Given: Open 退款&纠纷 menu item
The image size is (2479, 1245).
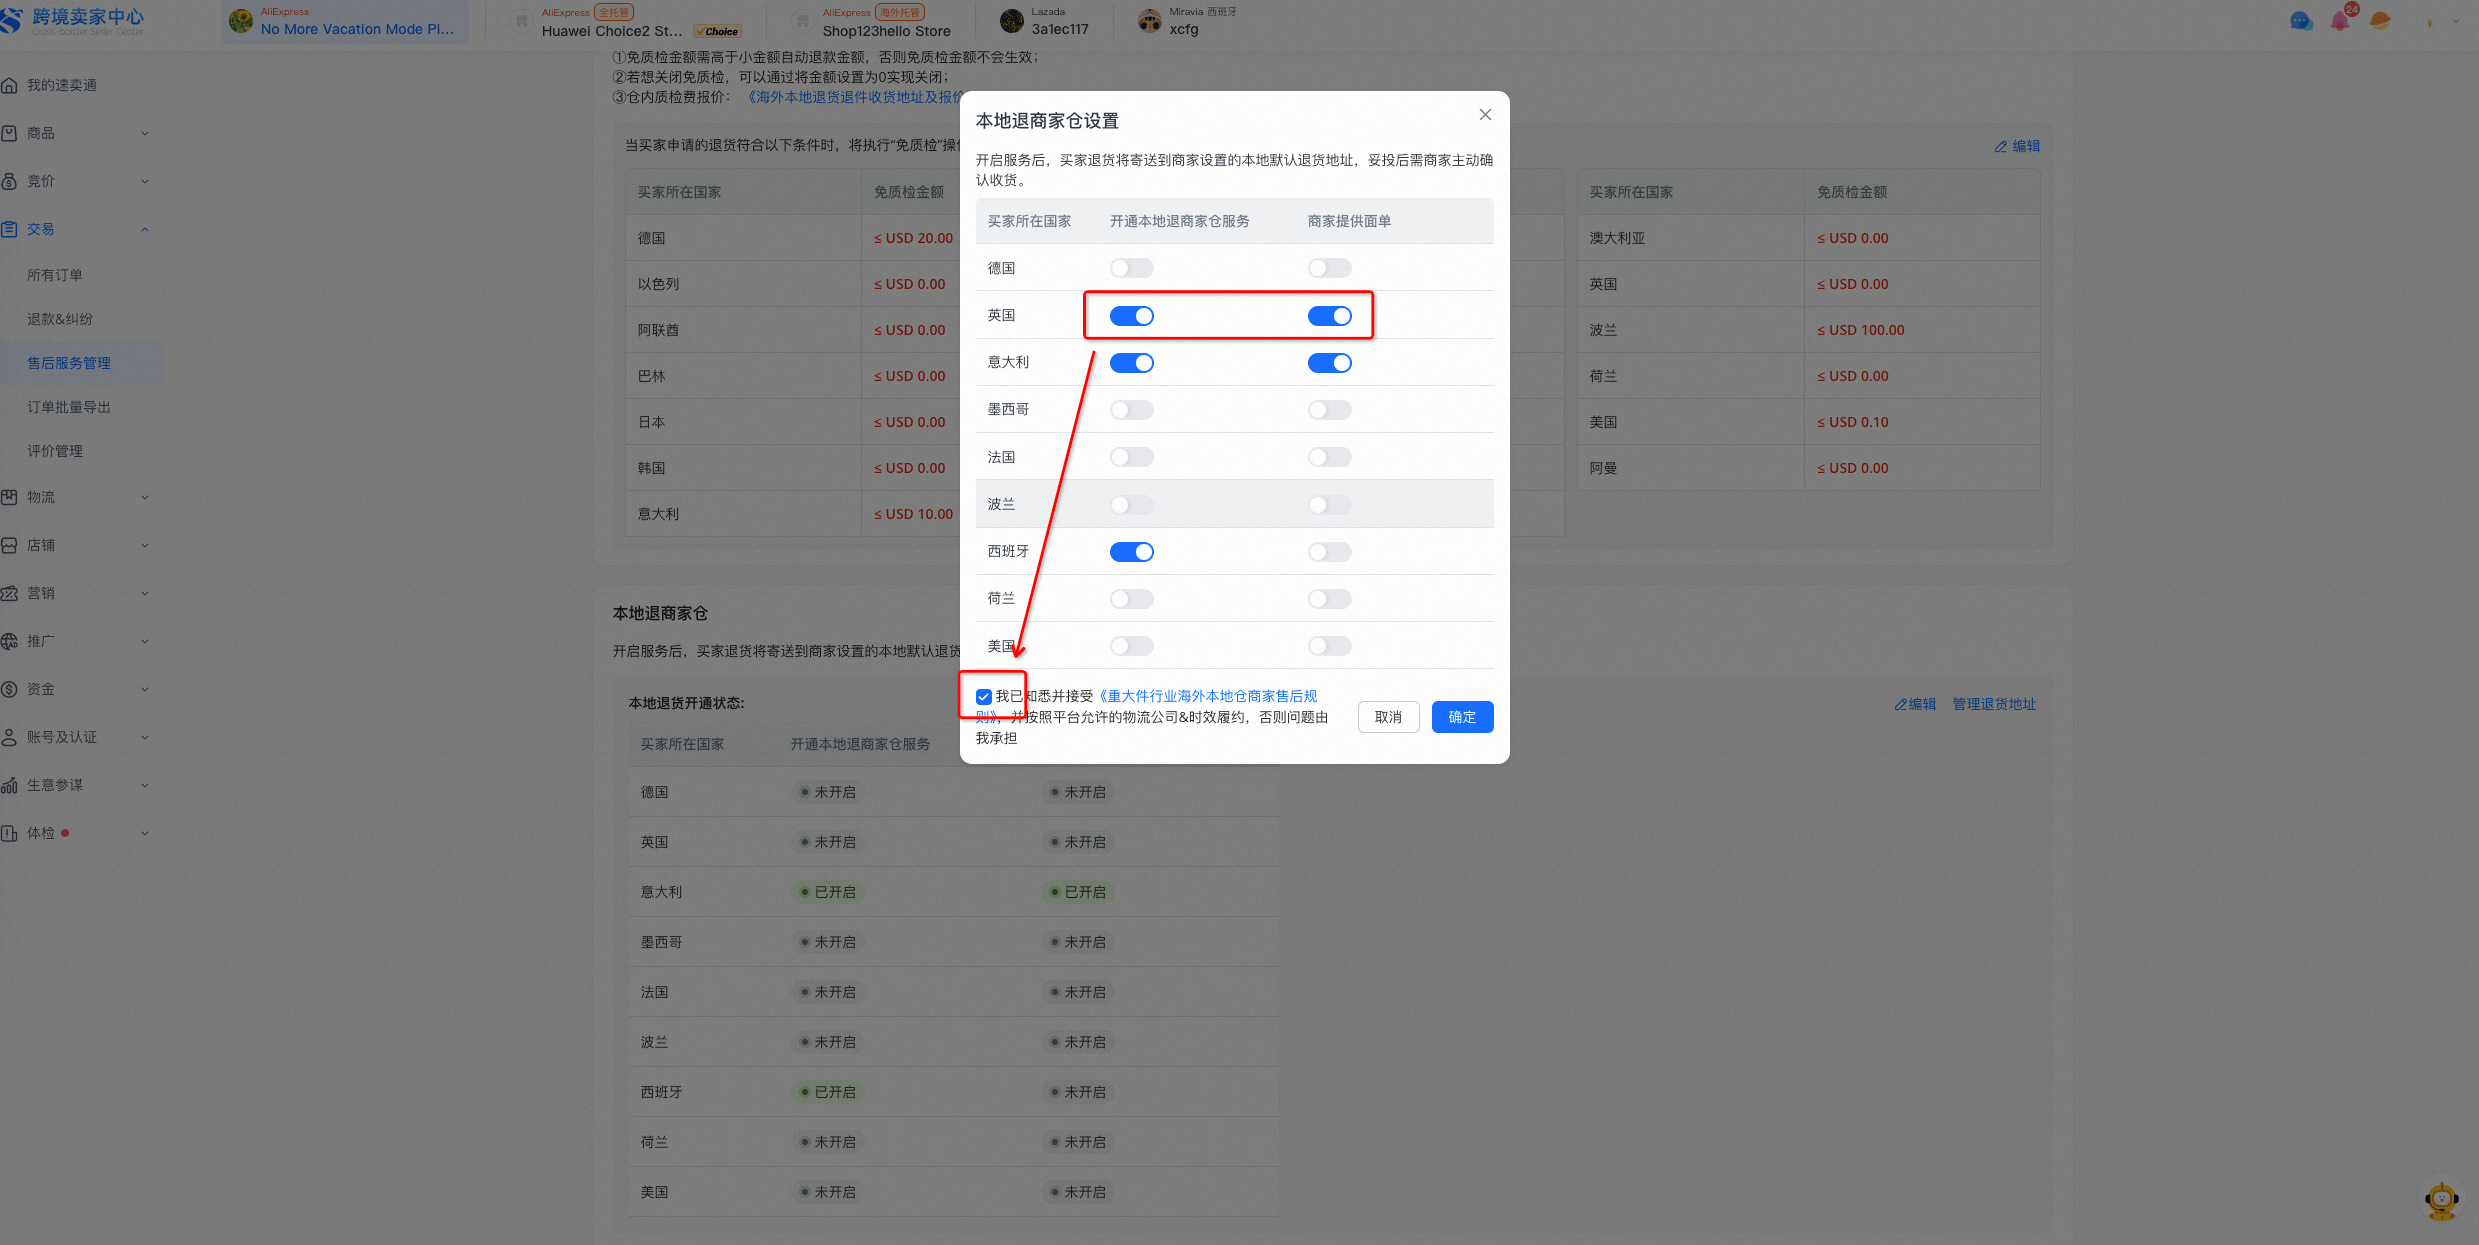Looking at the screenshot, I should pos(60,319).
